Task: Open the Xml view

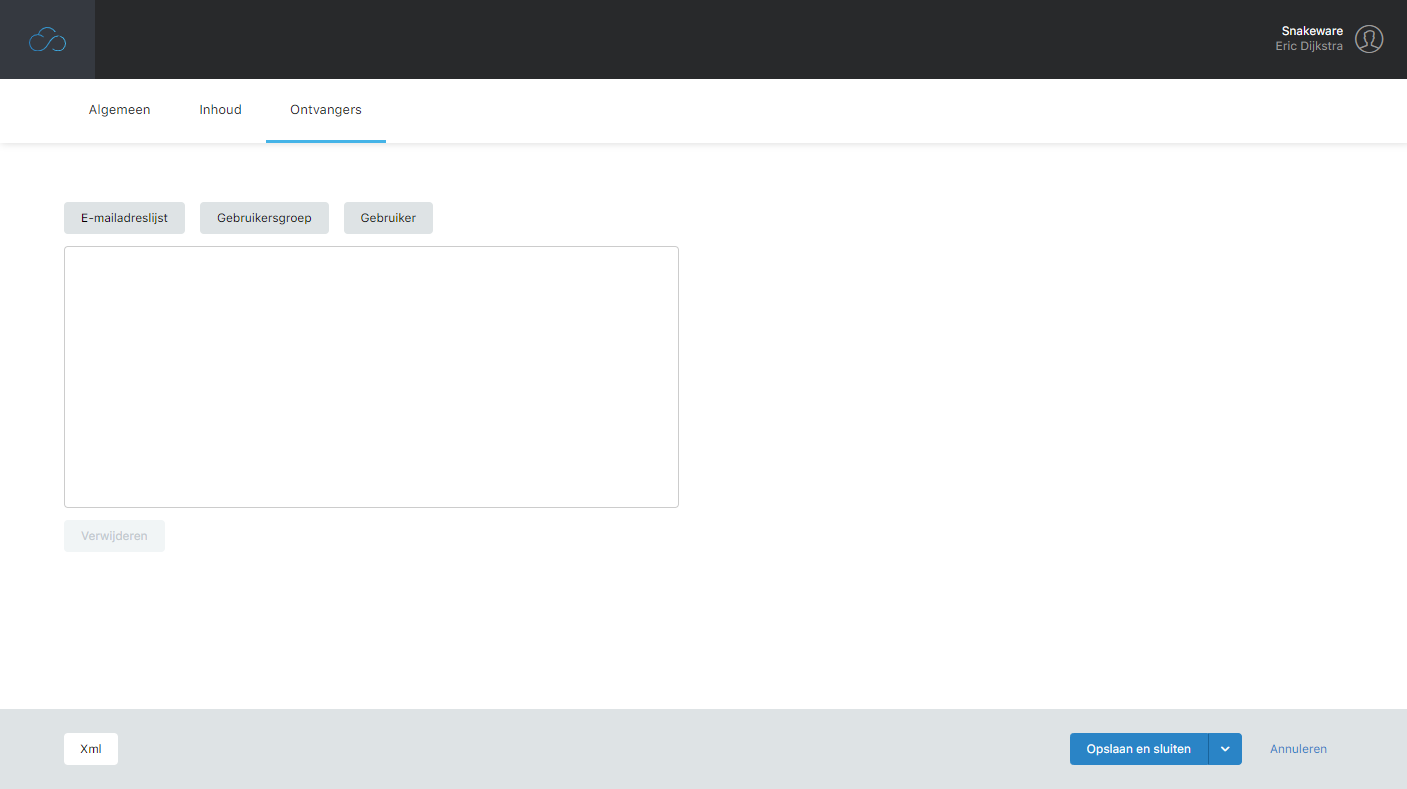Action: 91,749
